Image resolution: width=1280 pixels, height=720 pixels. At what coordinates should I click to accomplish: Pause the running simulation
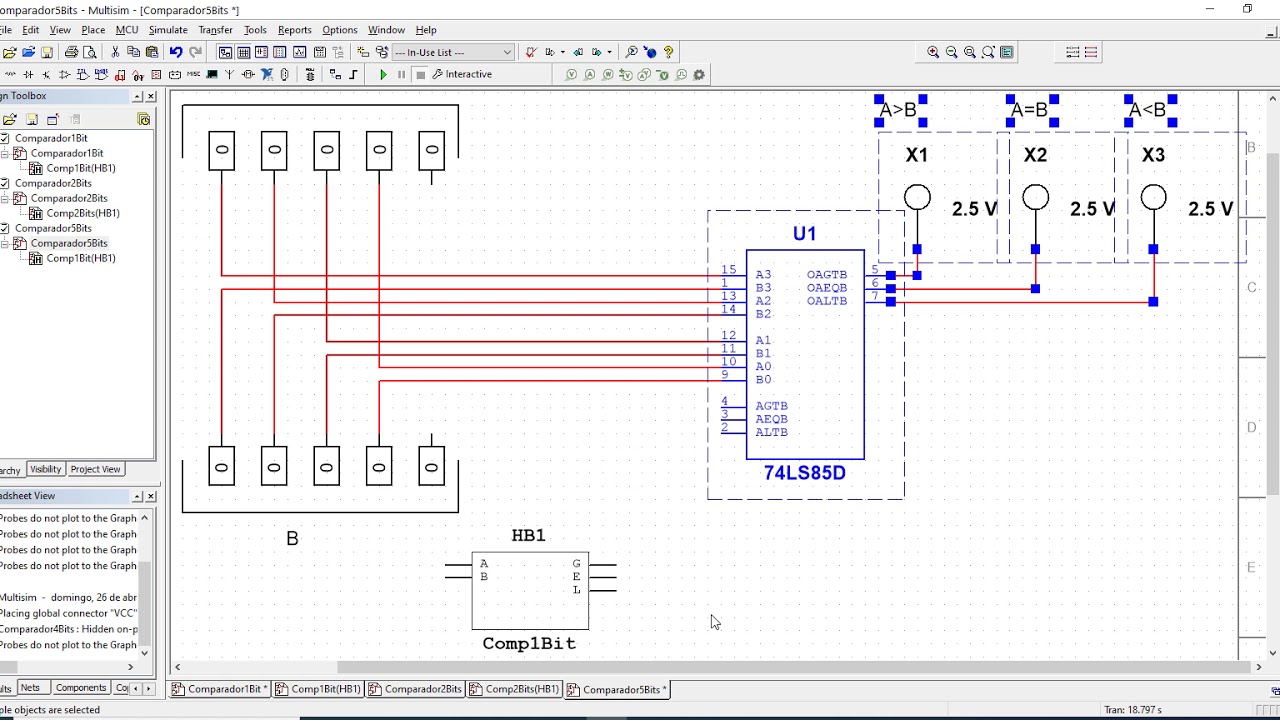point(402,74)
